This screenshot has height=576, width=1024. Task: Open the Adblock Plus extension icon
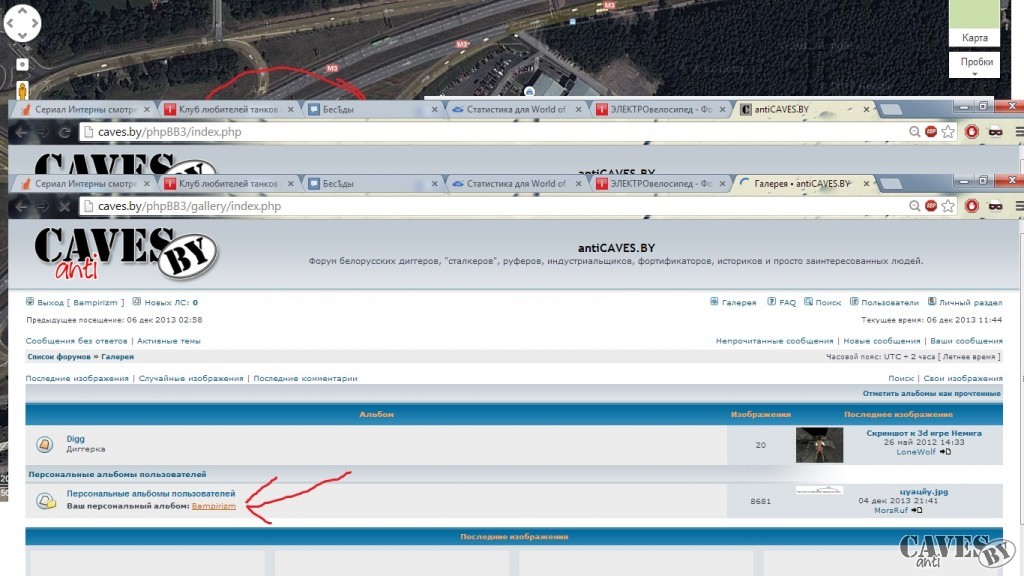[x=931, y=206]
